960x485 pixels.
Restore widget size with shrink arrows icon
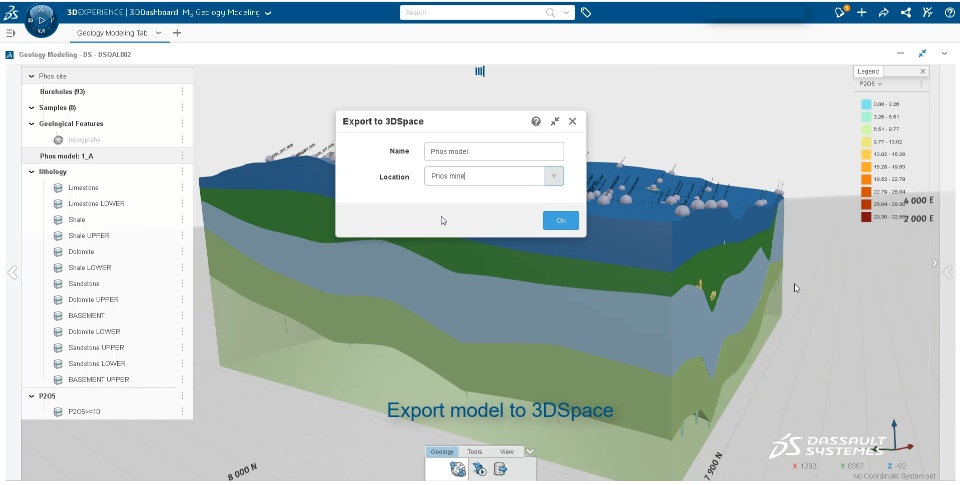point(922,53)
